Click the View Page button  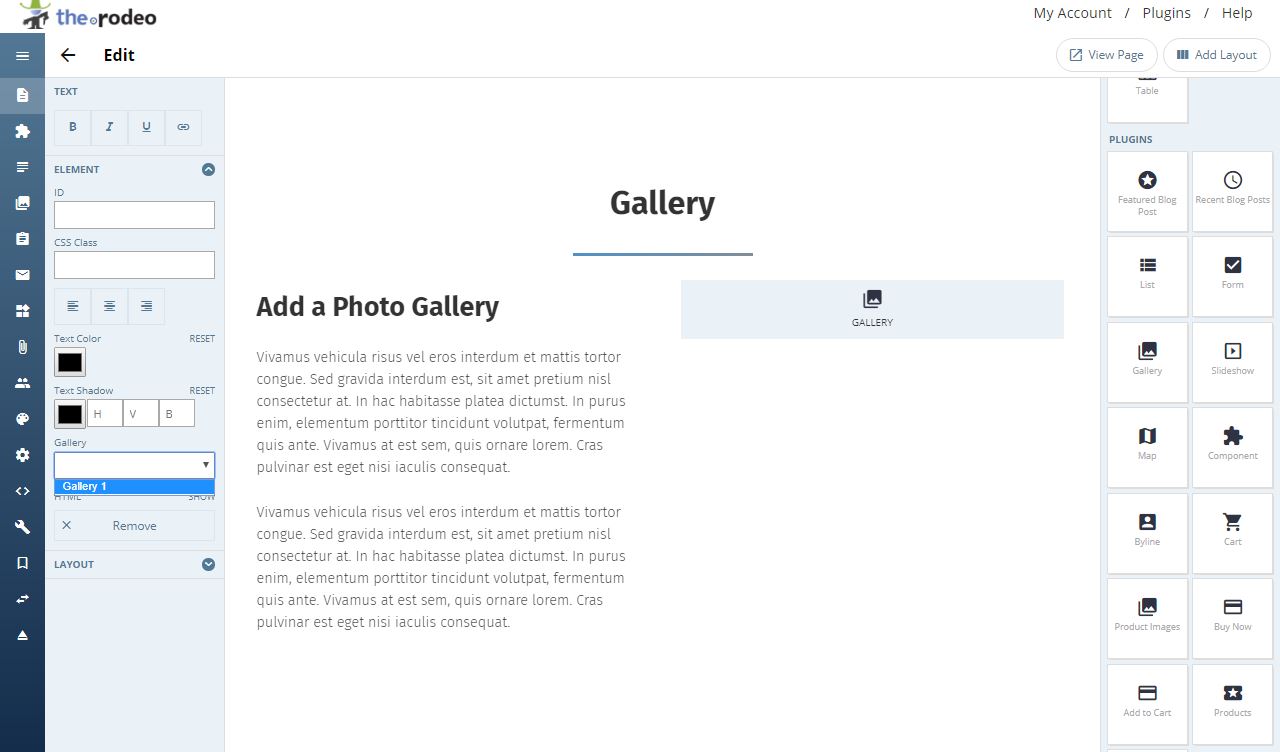(1107, 55)
